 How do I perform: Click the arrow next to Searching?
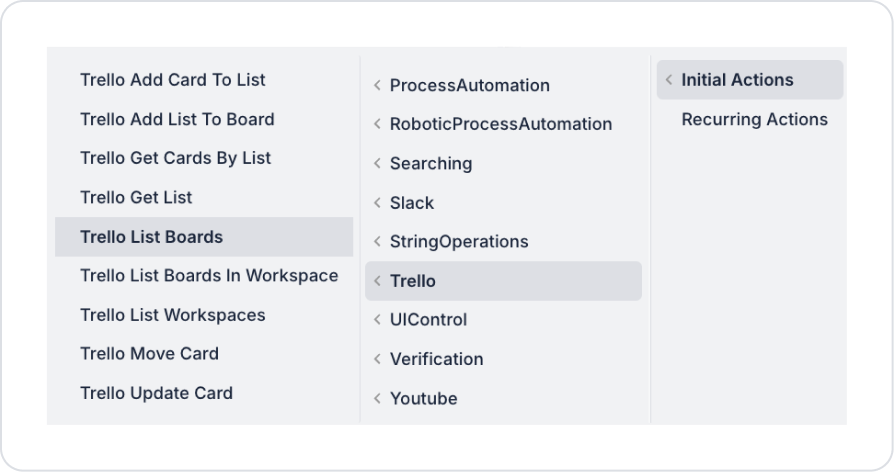click(x=377, y=164)
